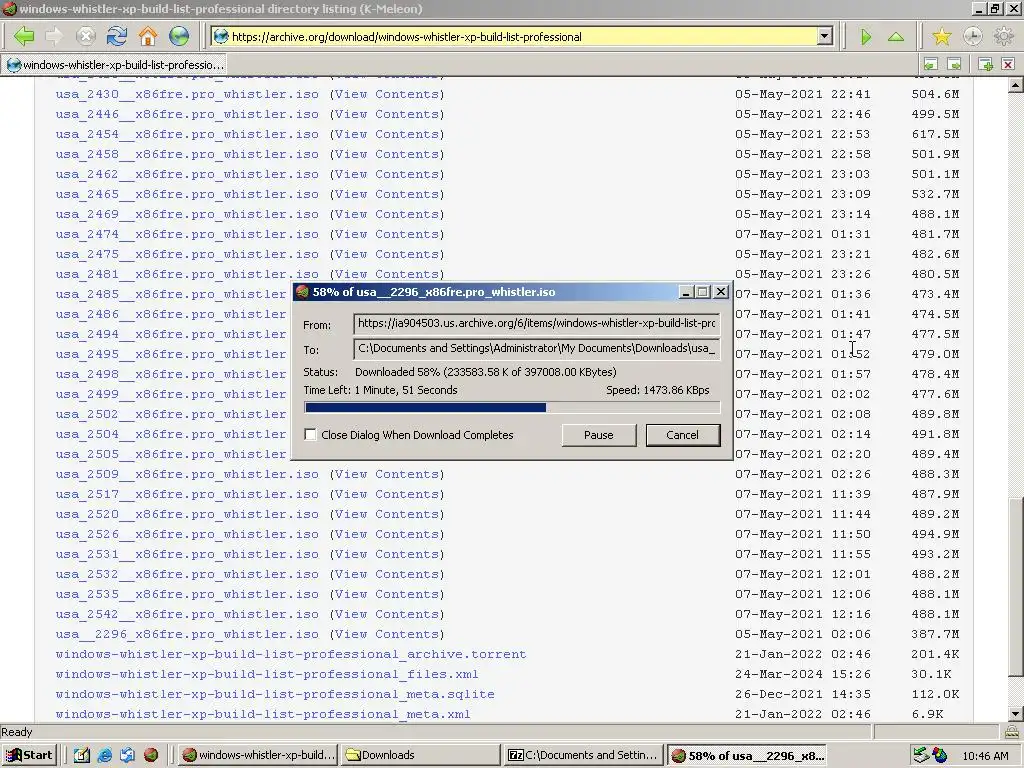Open preferences with the gear icon

point(1004,37)
